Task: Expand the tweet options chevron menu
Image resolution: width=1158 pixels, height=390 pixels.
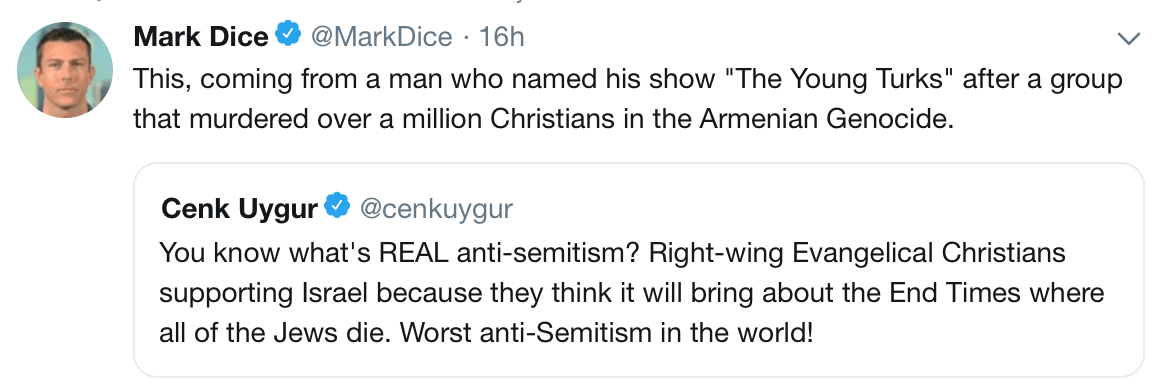Action: coord(1129,39)
